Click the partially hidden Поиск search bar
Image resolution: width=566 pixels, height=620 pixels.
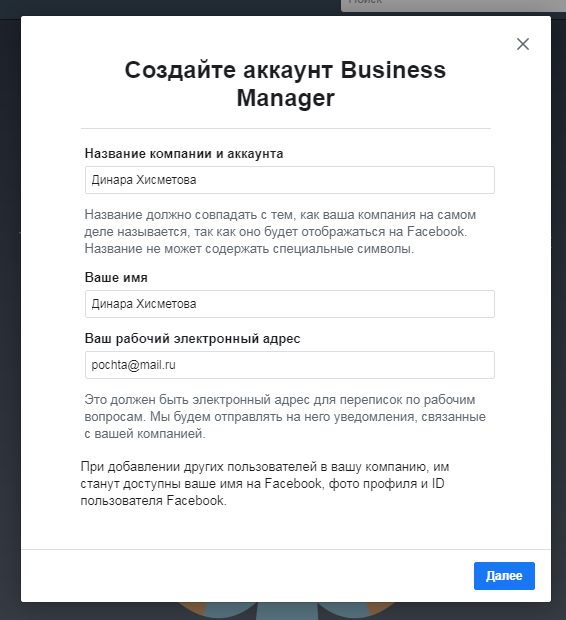(x=453, y=5)
